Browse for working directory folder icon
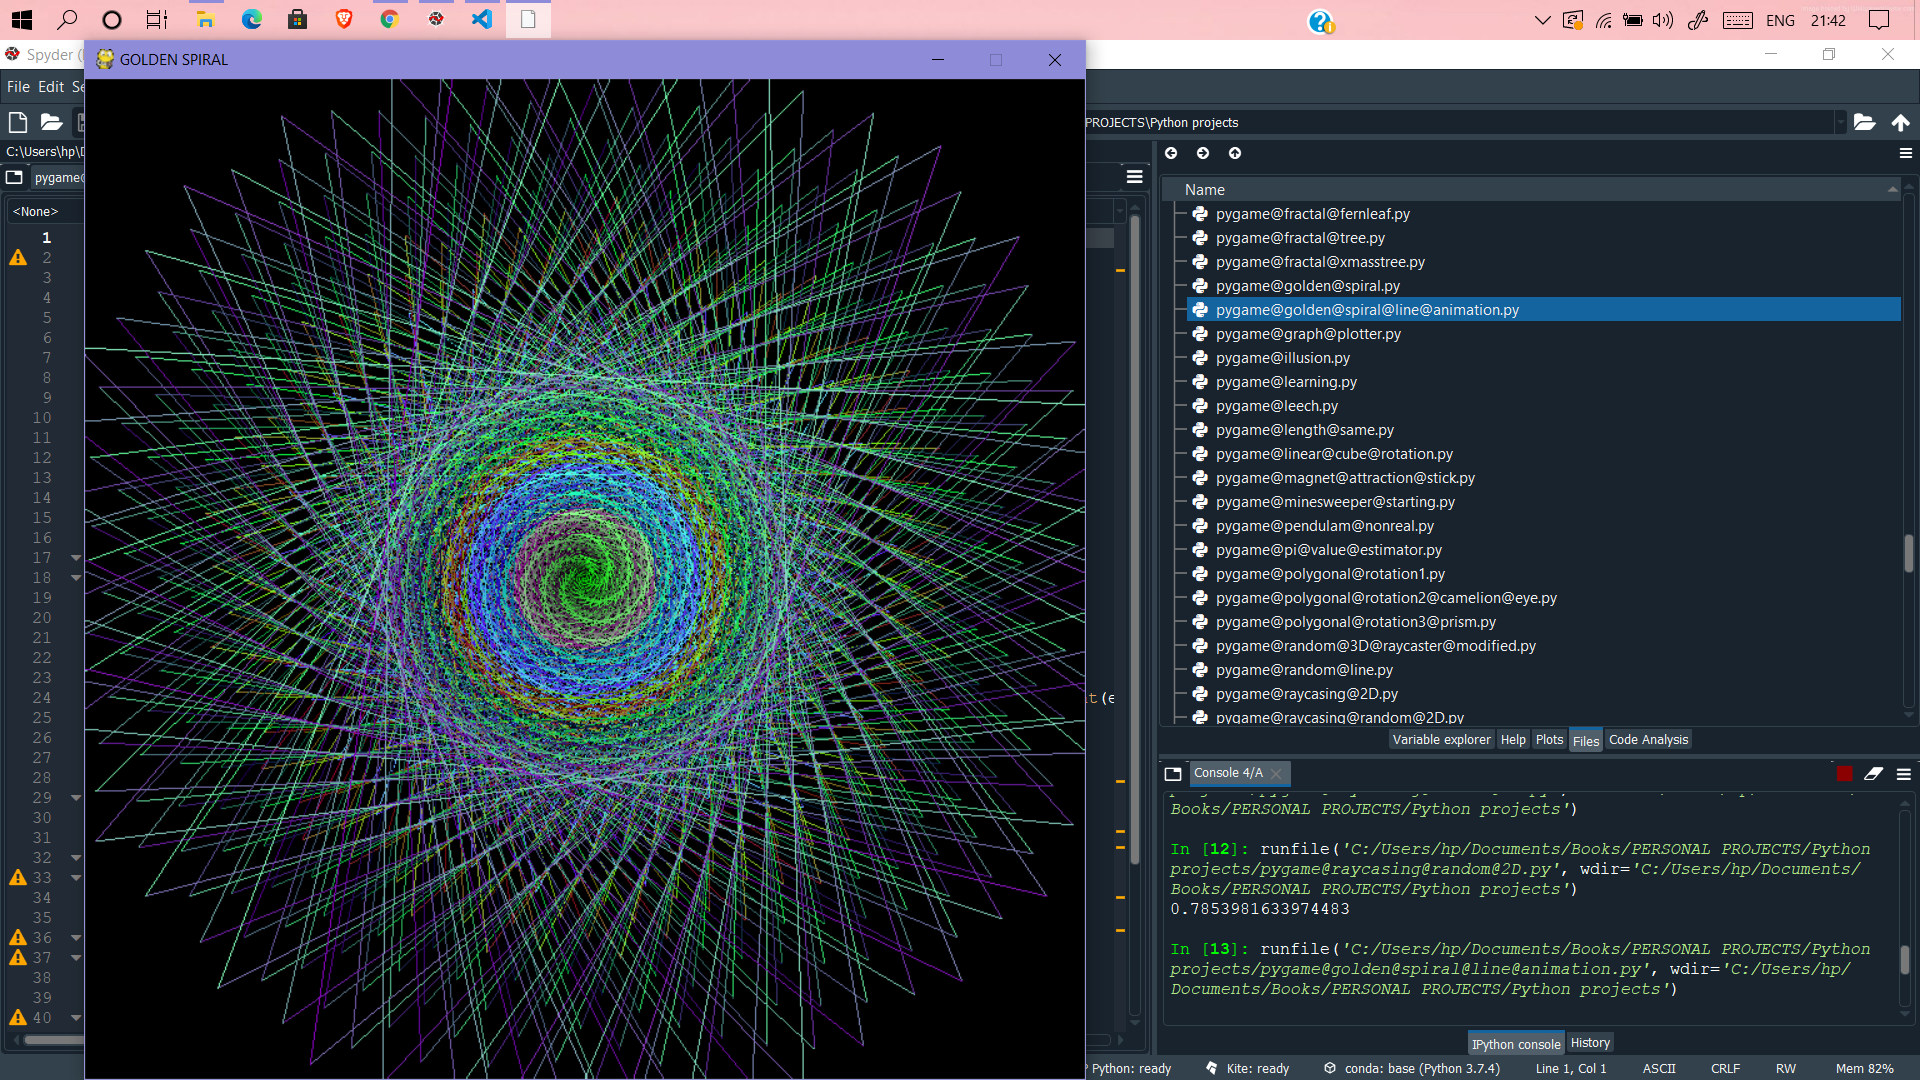 (1864, 122)
